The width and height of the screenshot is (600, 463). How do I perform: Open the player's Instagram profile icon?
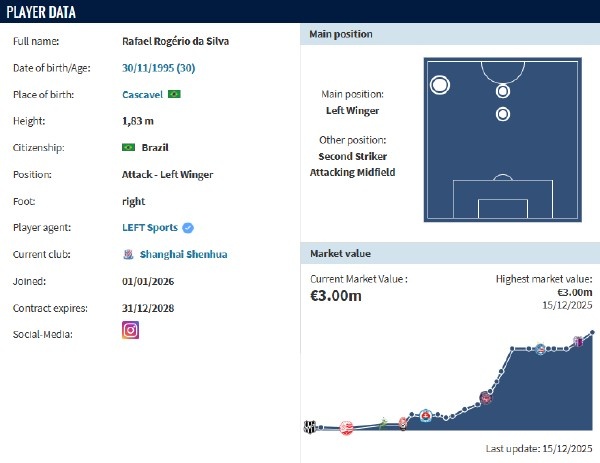130,330
